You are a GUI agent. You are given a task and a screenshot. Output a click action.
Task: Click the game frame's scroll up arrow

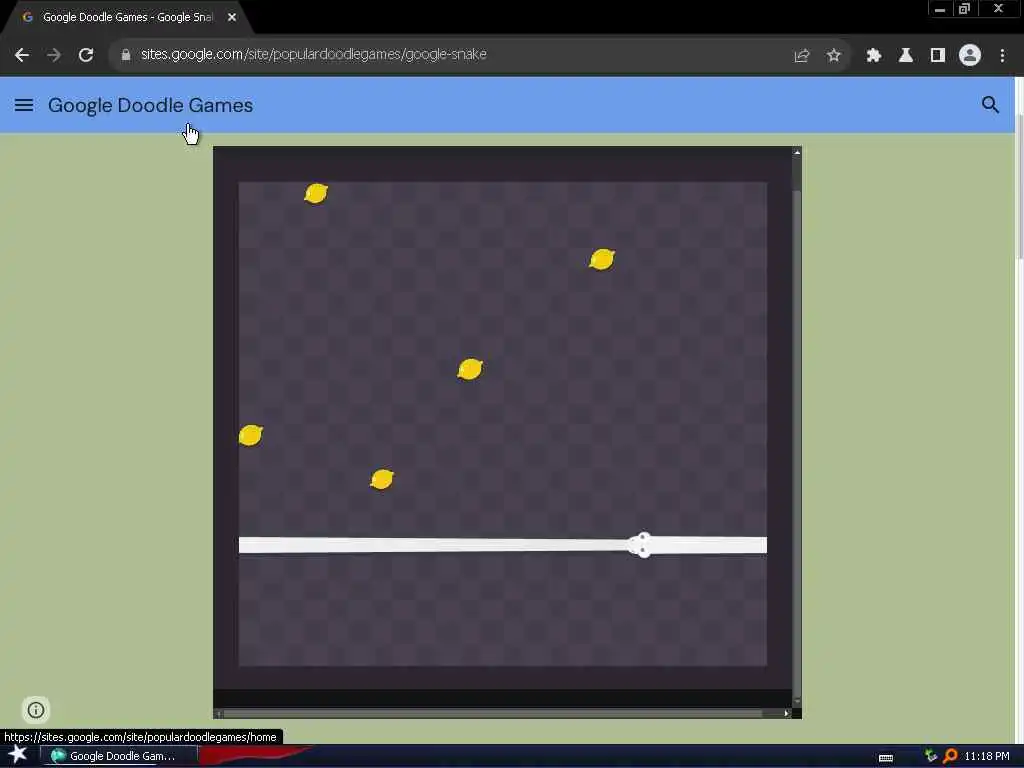tap(797, 153)
